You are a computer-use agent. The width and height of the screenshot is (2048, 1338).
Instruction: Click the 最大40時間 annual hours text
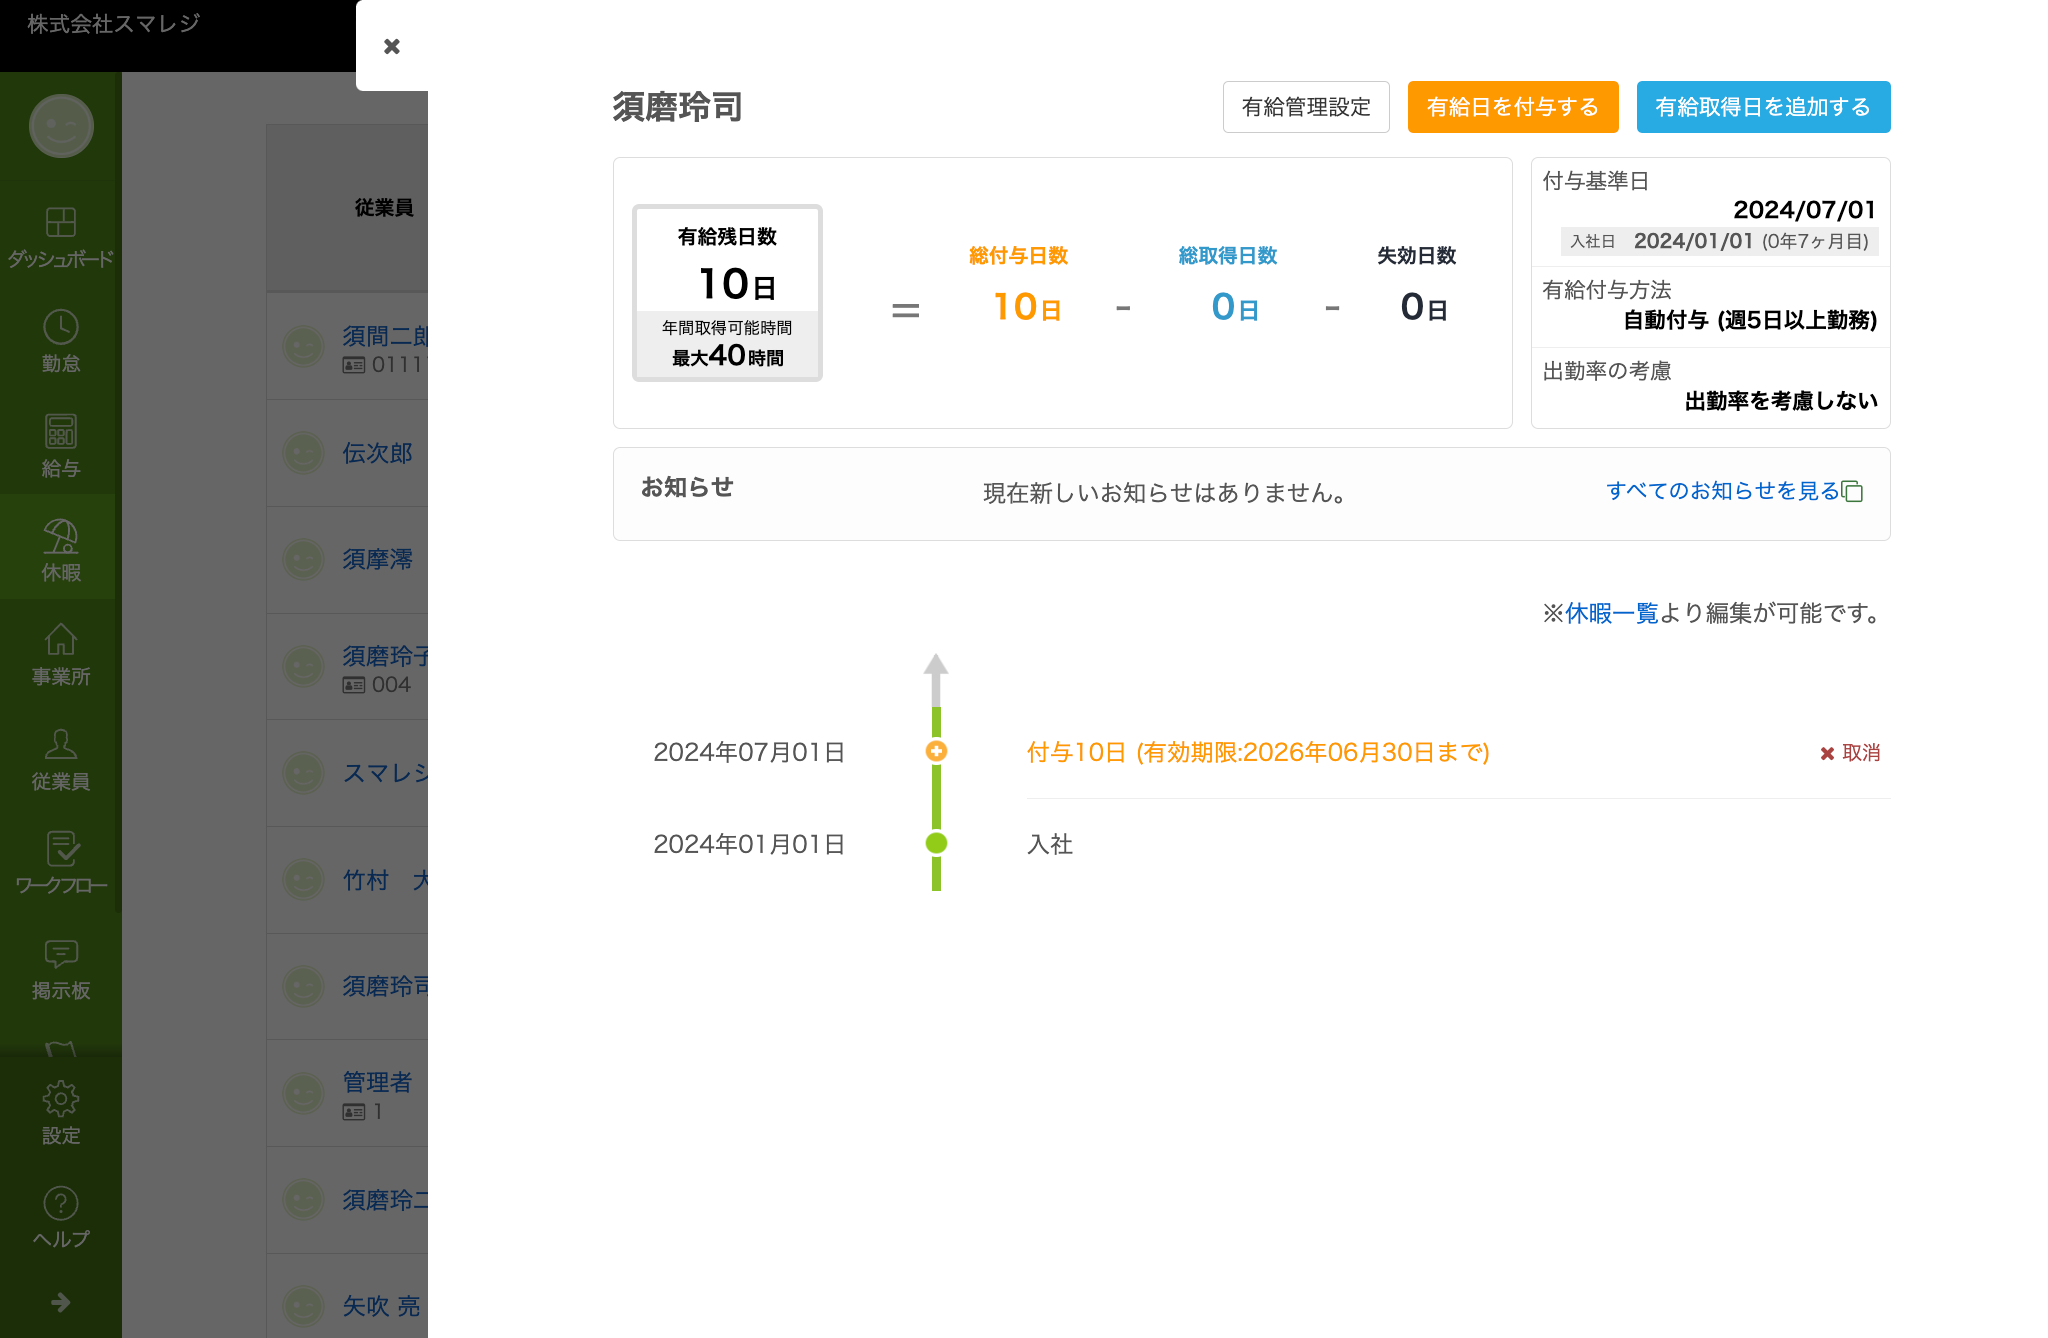point(727,356)
